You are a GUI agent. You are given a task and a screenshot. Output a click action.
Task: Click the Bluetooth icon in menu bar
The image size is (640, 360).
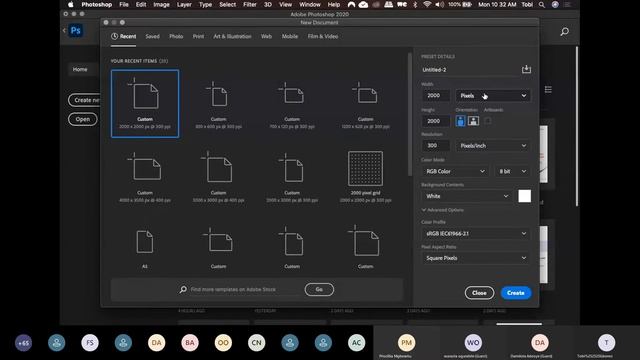tap(416, 4)
